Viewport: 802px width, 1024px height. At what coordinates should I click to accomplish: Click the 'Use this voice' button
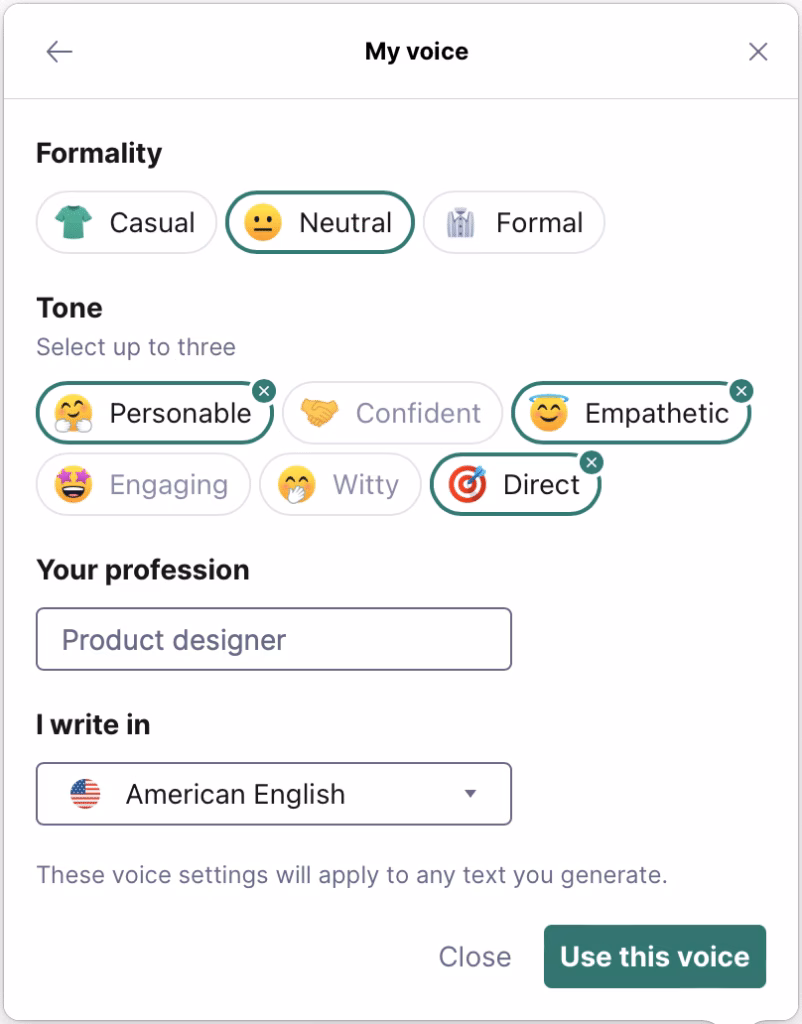pos(654,956)
